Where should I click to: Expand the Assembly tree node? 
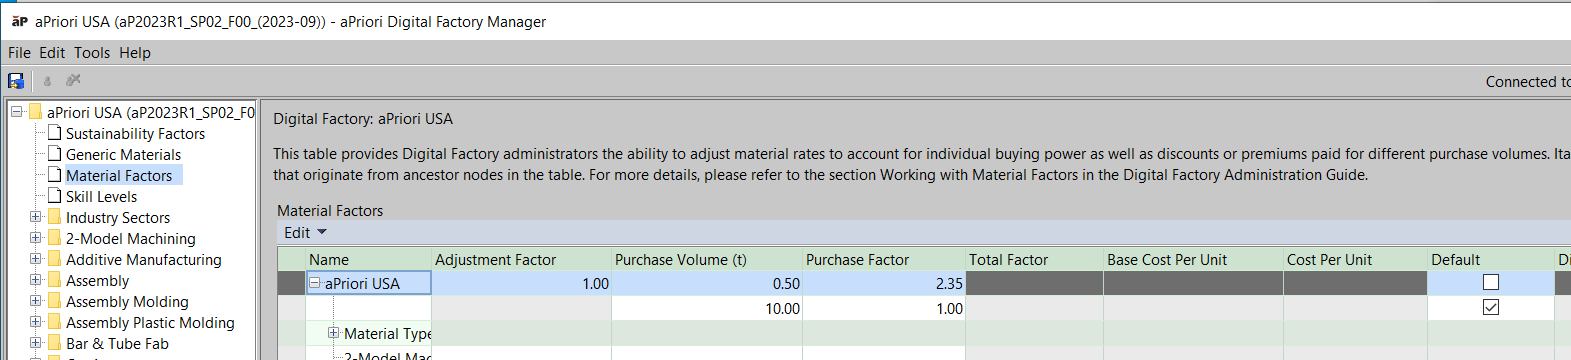pos(36,280)
